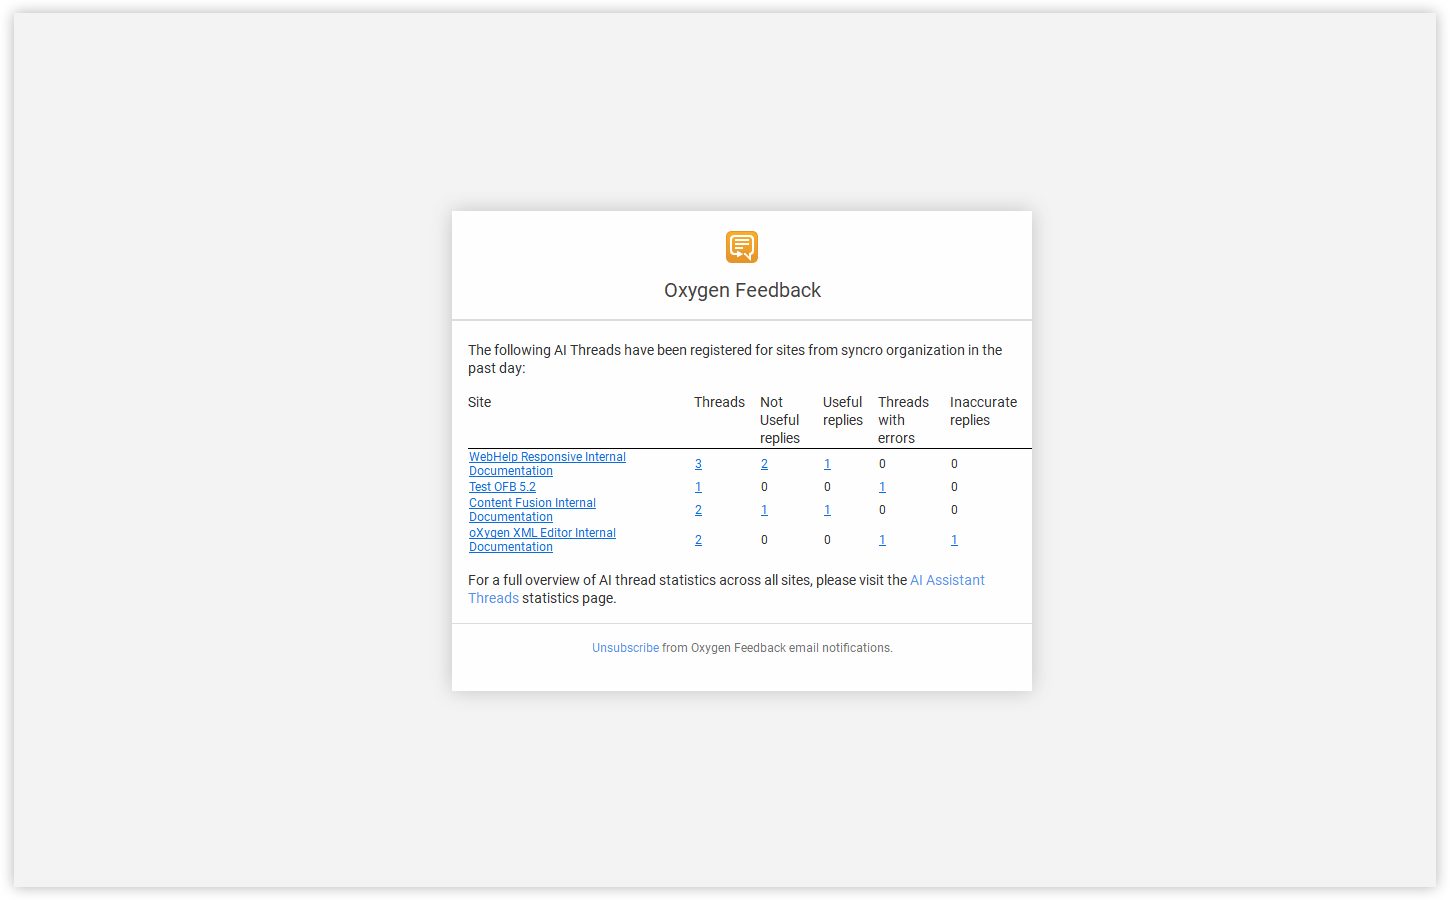
Task: Open Content Fusion Internal Documentation link
Action: pyautogui.click(x=532, y=510)
